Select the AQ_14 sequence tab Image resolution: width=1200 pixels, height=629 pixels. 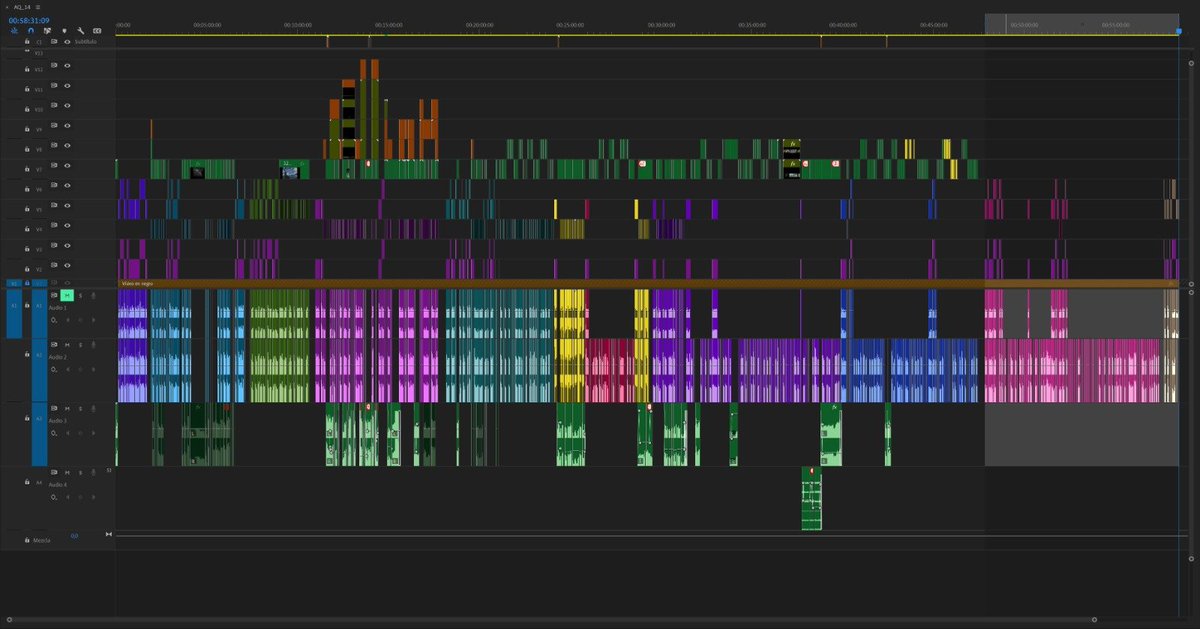click(23, 7)
